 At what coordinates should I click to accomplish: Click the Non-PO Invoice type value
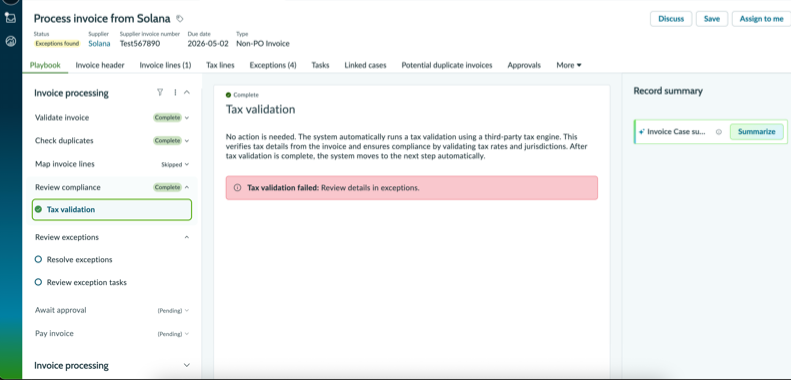point(263,43)
